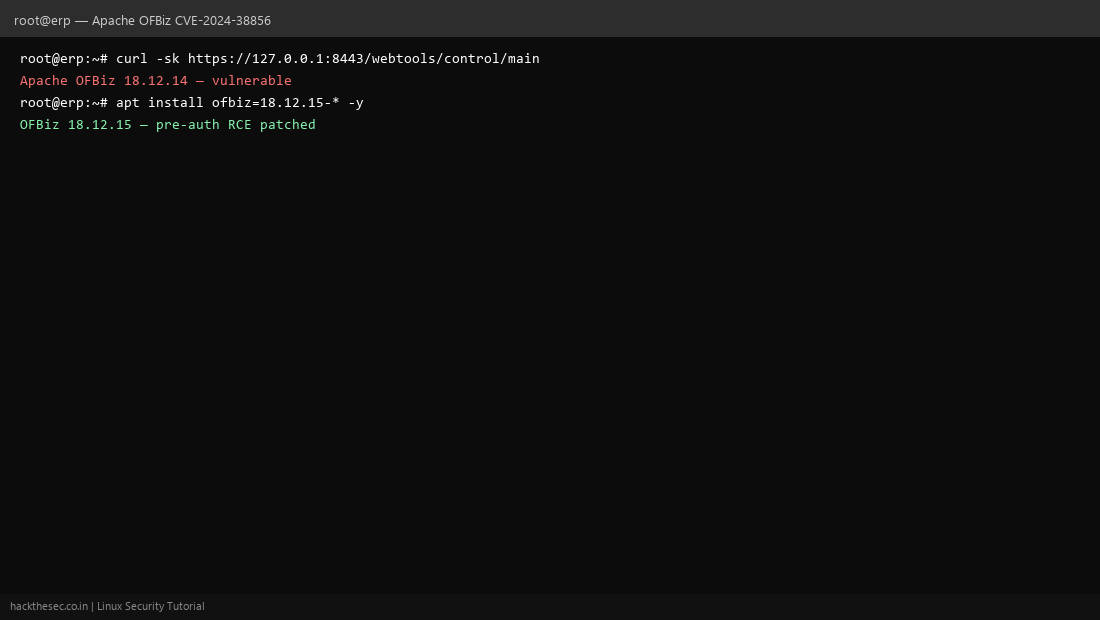Image resolution: width=1100 pixels, height=620 pixels.
Task: Select version 18.12.14 in red output
Action: (x=156, y=81)
